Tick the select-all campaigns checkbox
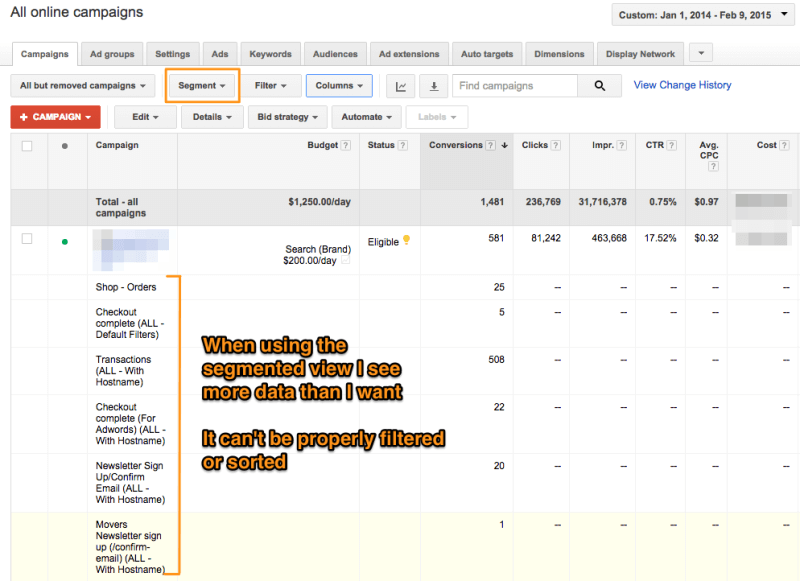Image resolution: width=800 pixels, height=581 pixels. pos(27,146)
